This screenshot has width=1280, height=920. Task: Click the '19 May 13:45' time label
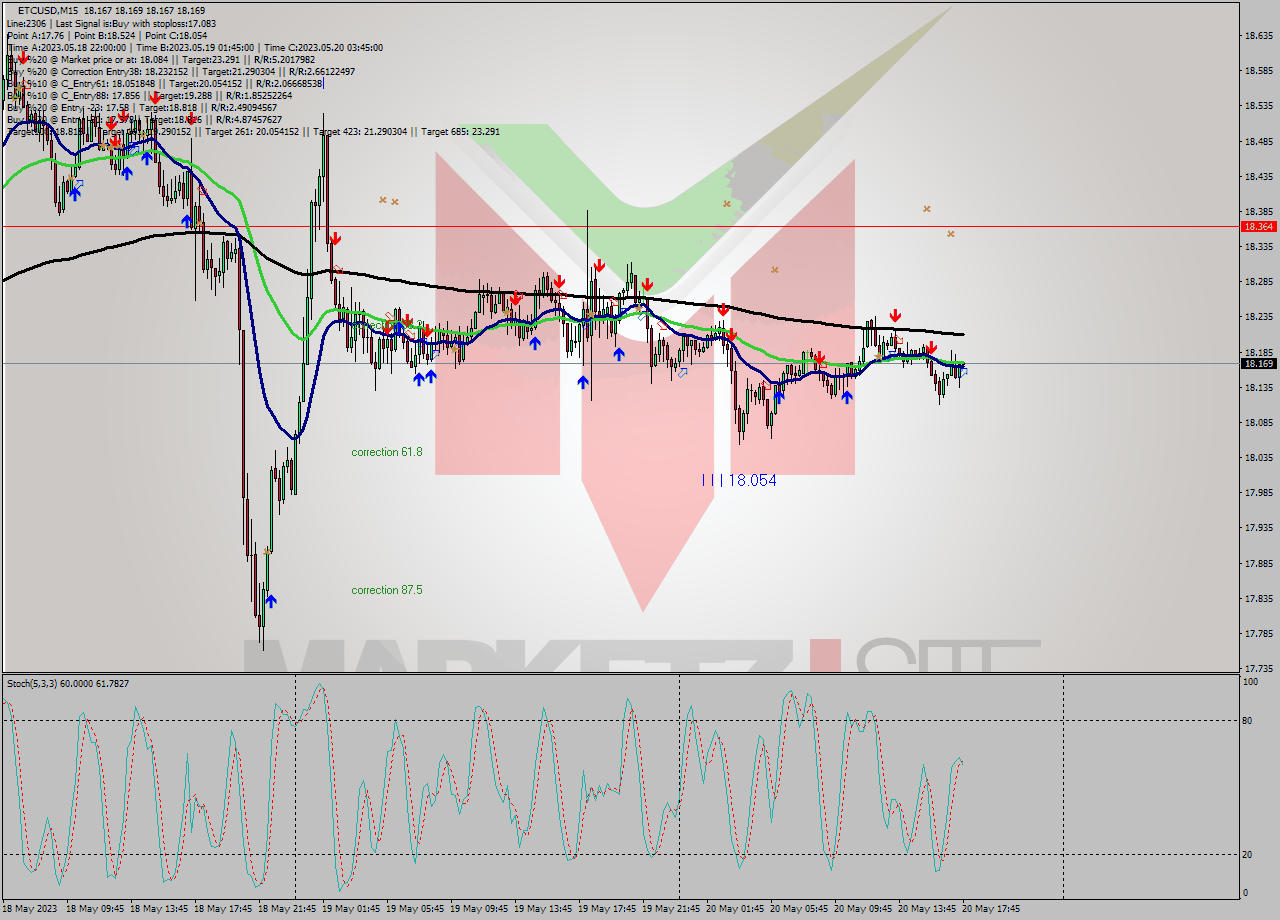point(543,909)
